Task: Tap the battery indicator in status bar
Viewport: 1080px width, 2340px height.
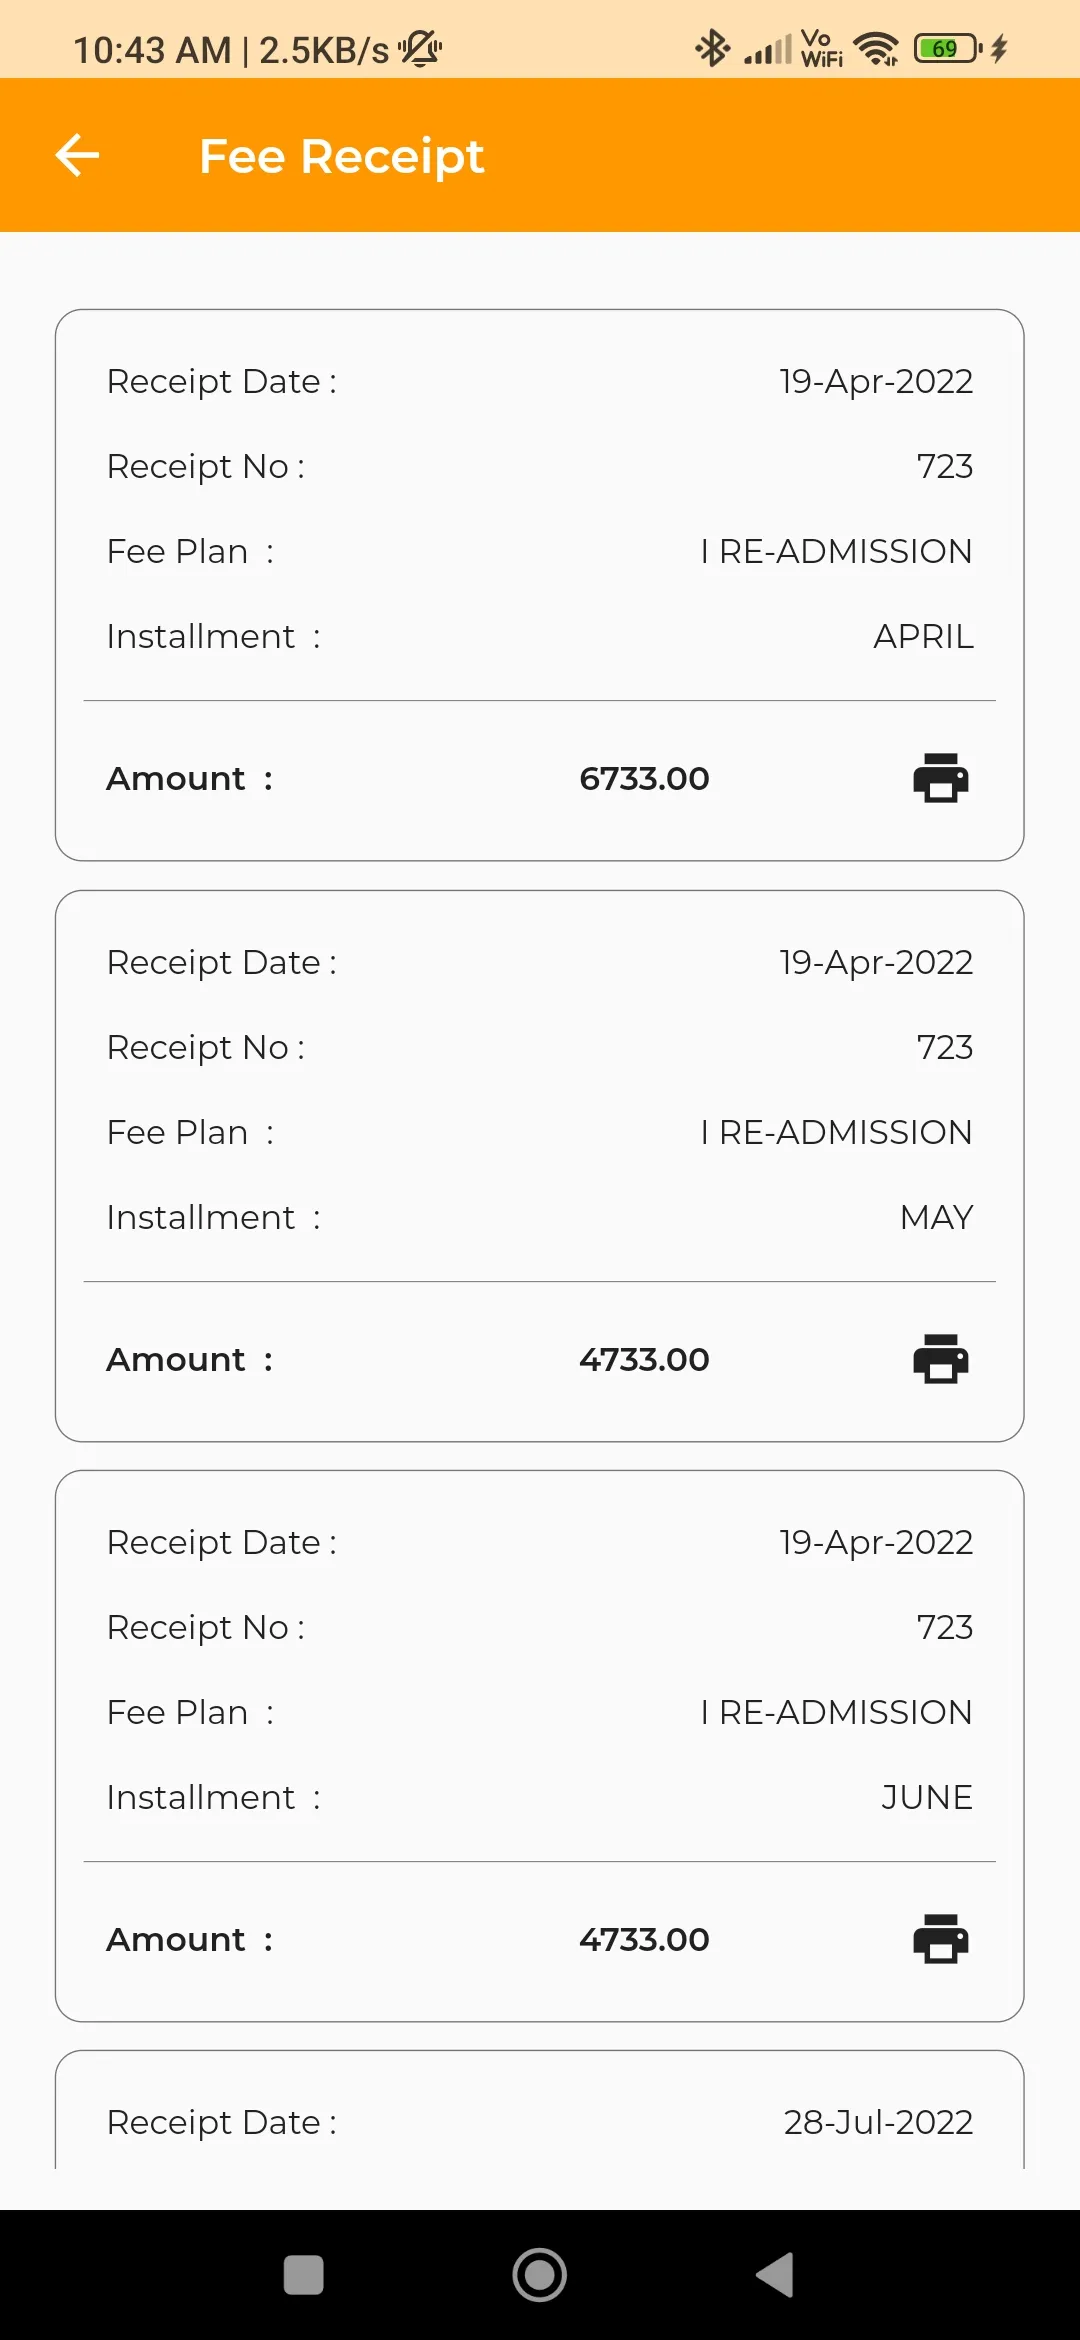Action: [x=948, y=48]
